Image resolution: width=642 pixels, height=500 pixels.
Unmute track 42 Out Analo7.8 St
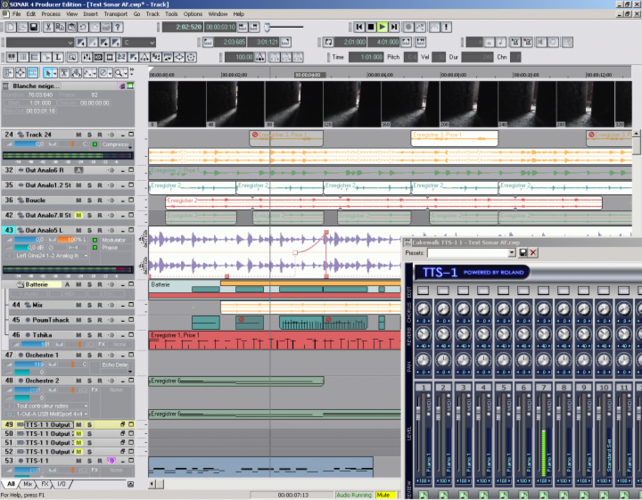coord(79,215)
